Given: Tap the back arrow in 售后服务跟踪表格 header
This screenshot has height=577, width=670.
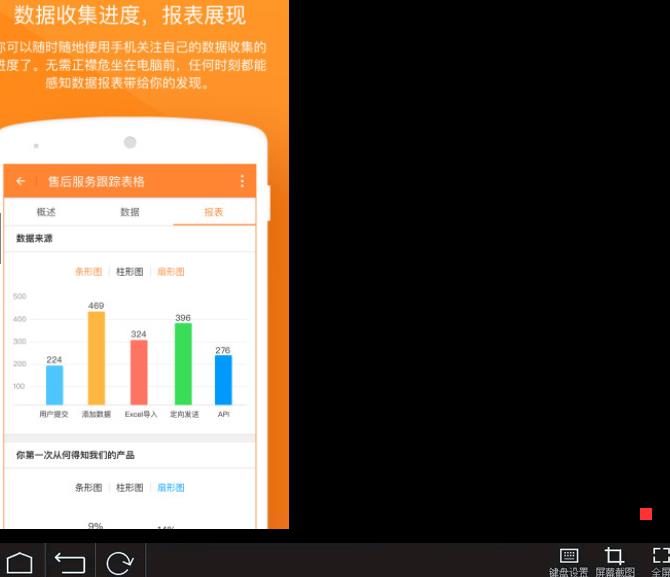Looking at the screenshot, I should tap(21, 181).
